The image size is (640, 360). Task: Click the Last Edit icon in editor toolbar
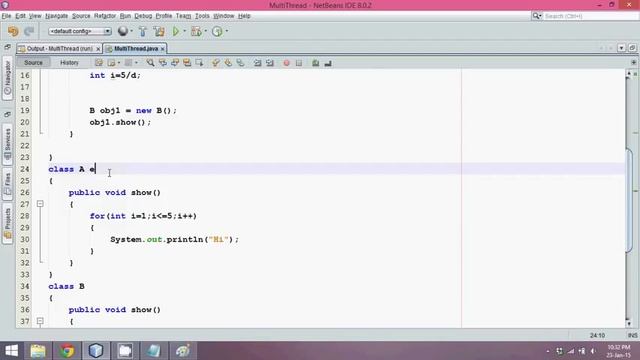(x=99, y=63)
